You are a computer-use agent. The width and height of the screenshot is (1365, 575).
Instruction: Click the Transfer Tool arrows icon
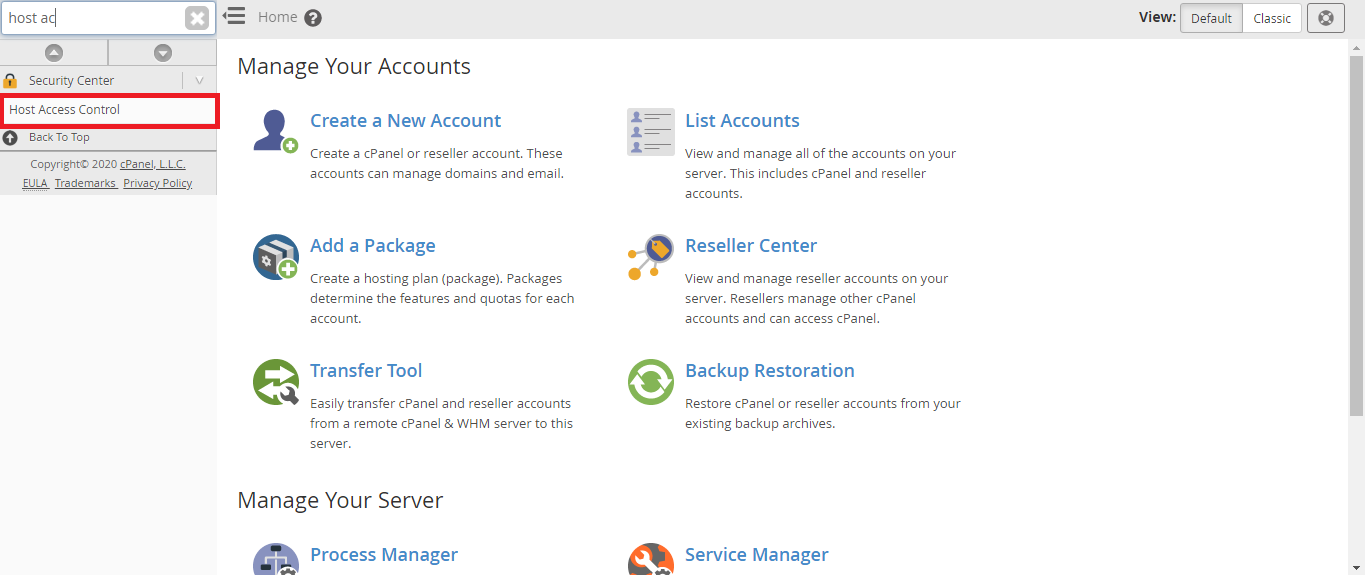275,382
